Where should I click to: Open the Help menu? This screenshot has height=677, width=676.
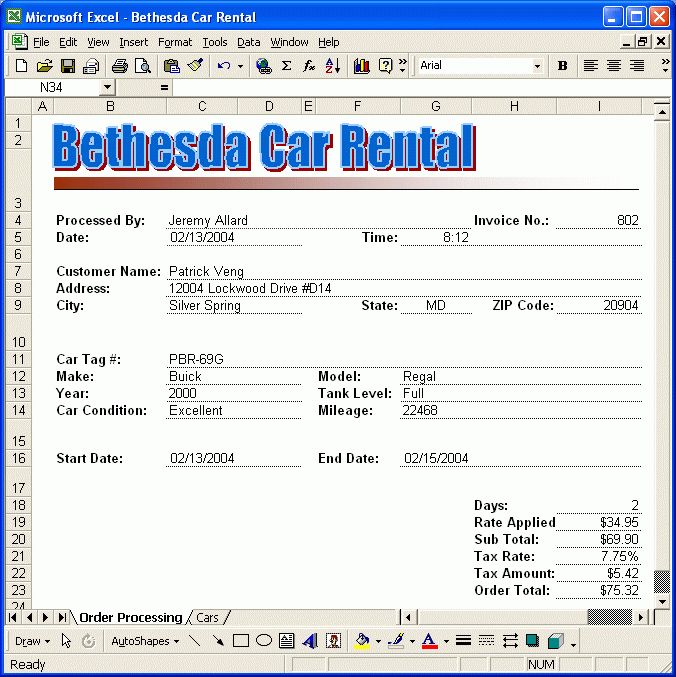click(329, 42)
